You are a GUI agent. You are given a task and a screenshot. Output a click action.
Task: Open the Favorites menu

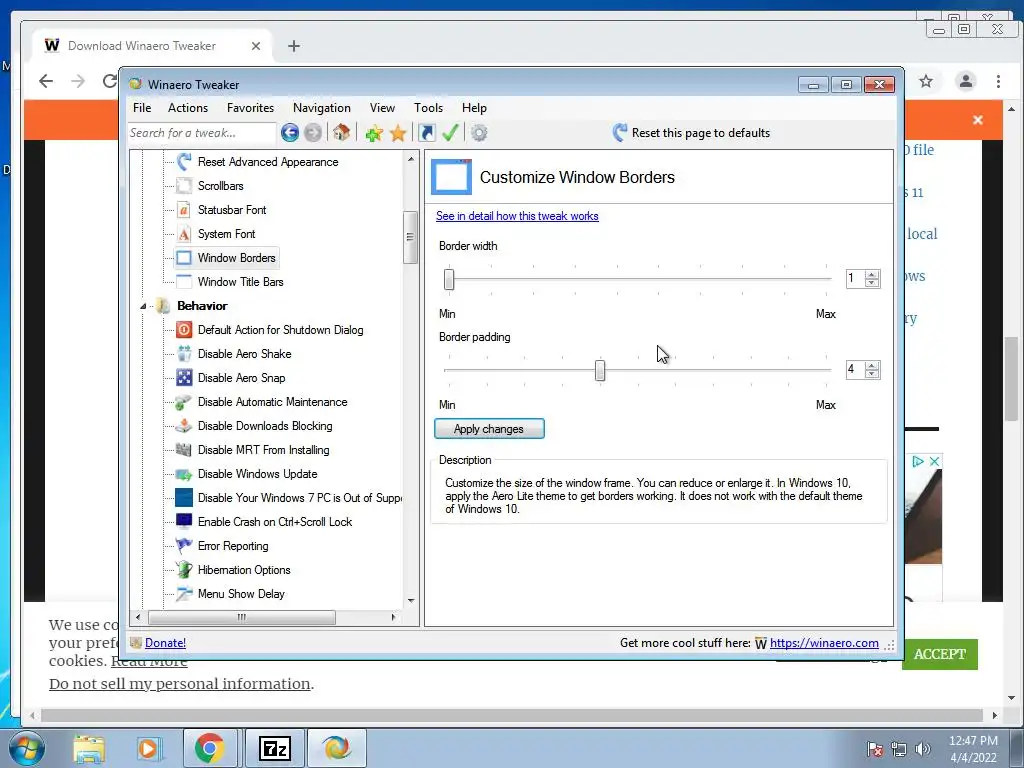tap(250, 108)
